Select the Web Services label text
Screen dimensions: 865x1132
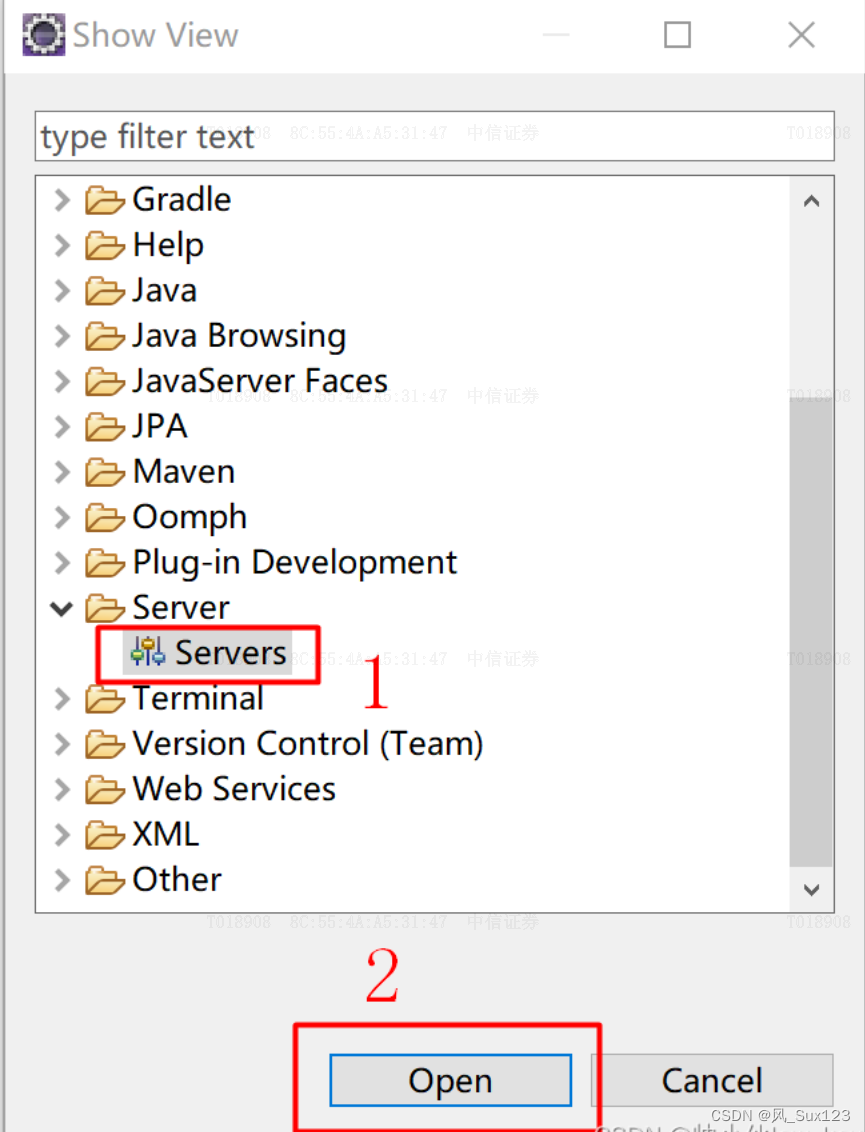click(x=235, y=789)
